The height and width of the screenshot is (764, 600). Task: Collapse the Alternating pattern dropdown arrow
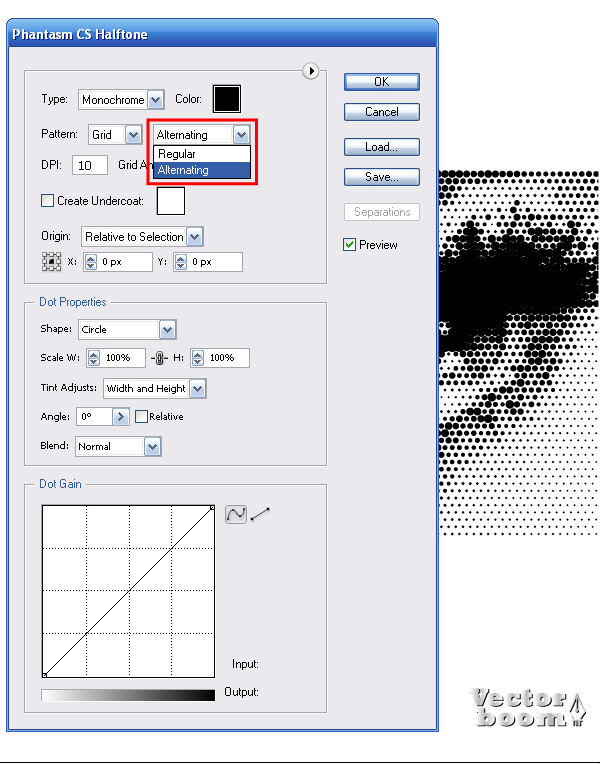coord(241,134)
